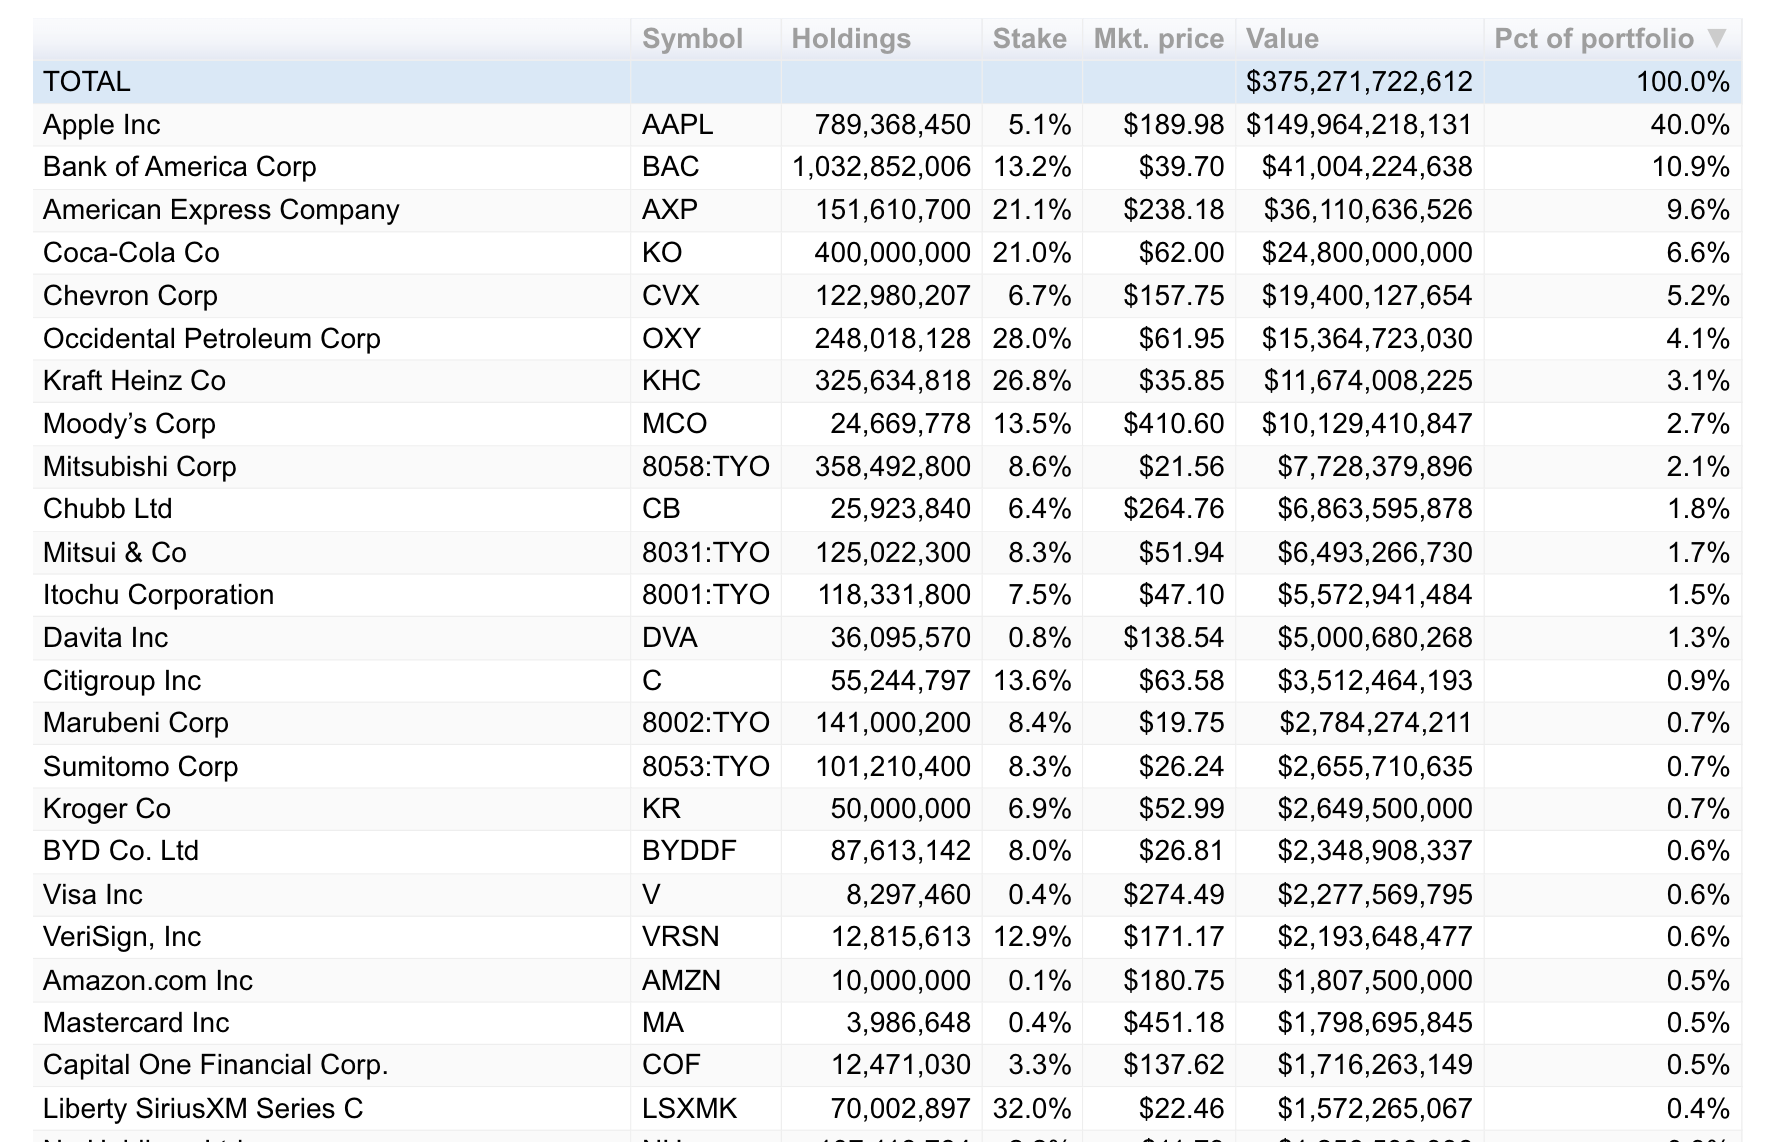Click the 8002:TYO symbol cell
1768x1142 pixels.
pos(706,723)
